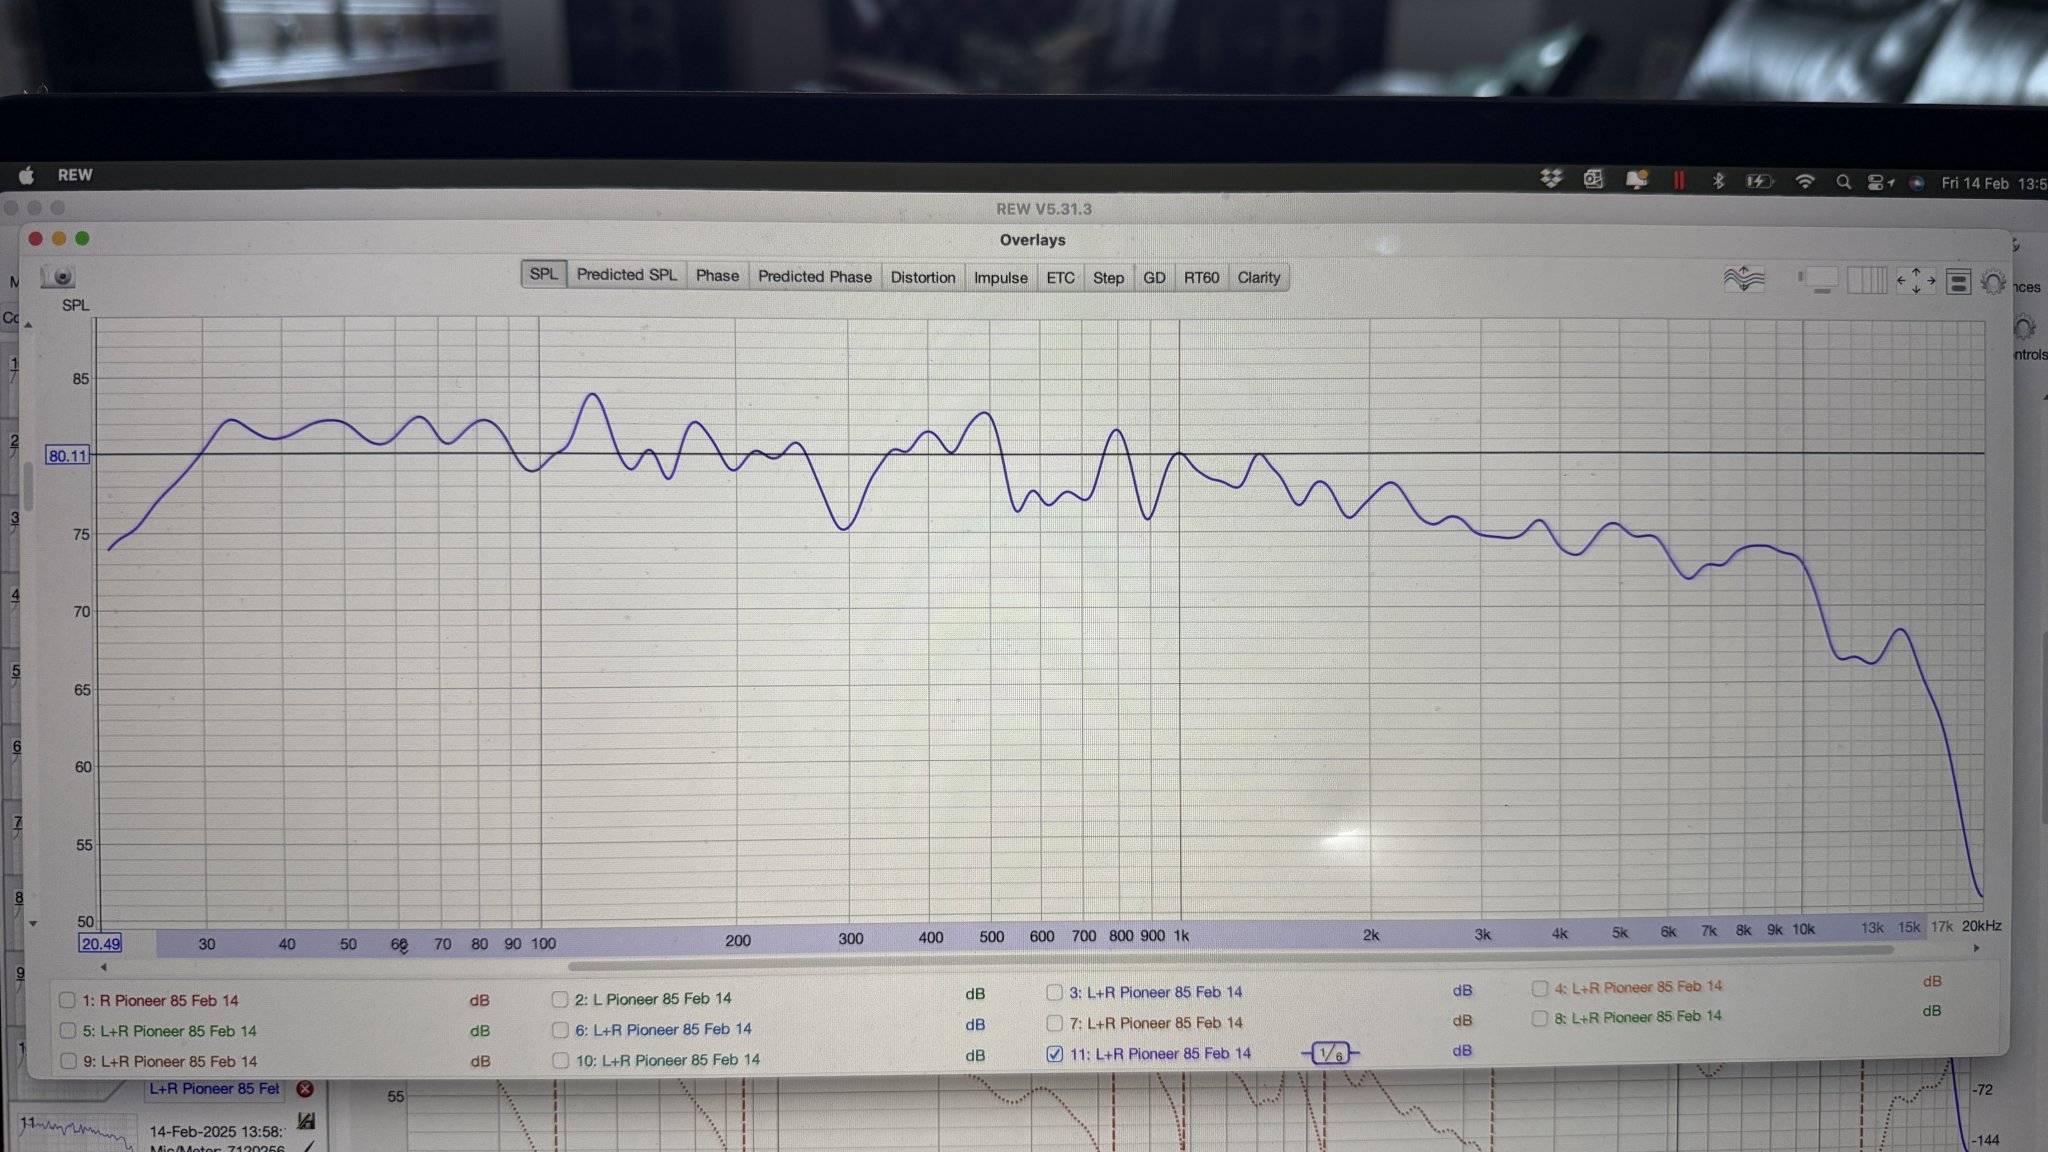Screen dimensions: 2048x1152
Task: Click the date and time in menu bar
Action: (x=1994, y=184)
